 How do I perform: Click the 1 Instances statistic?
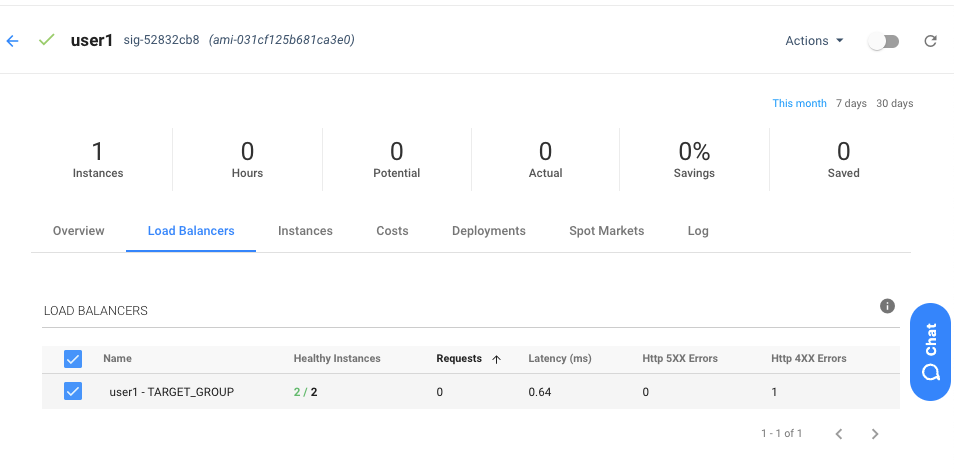[98, 159]
